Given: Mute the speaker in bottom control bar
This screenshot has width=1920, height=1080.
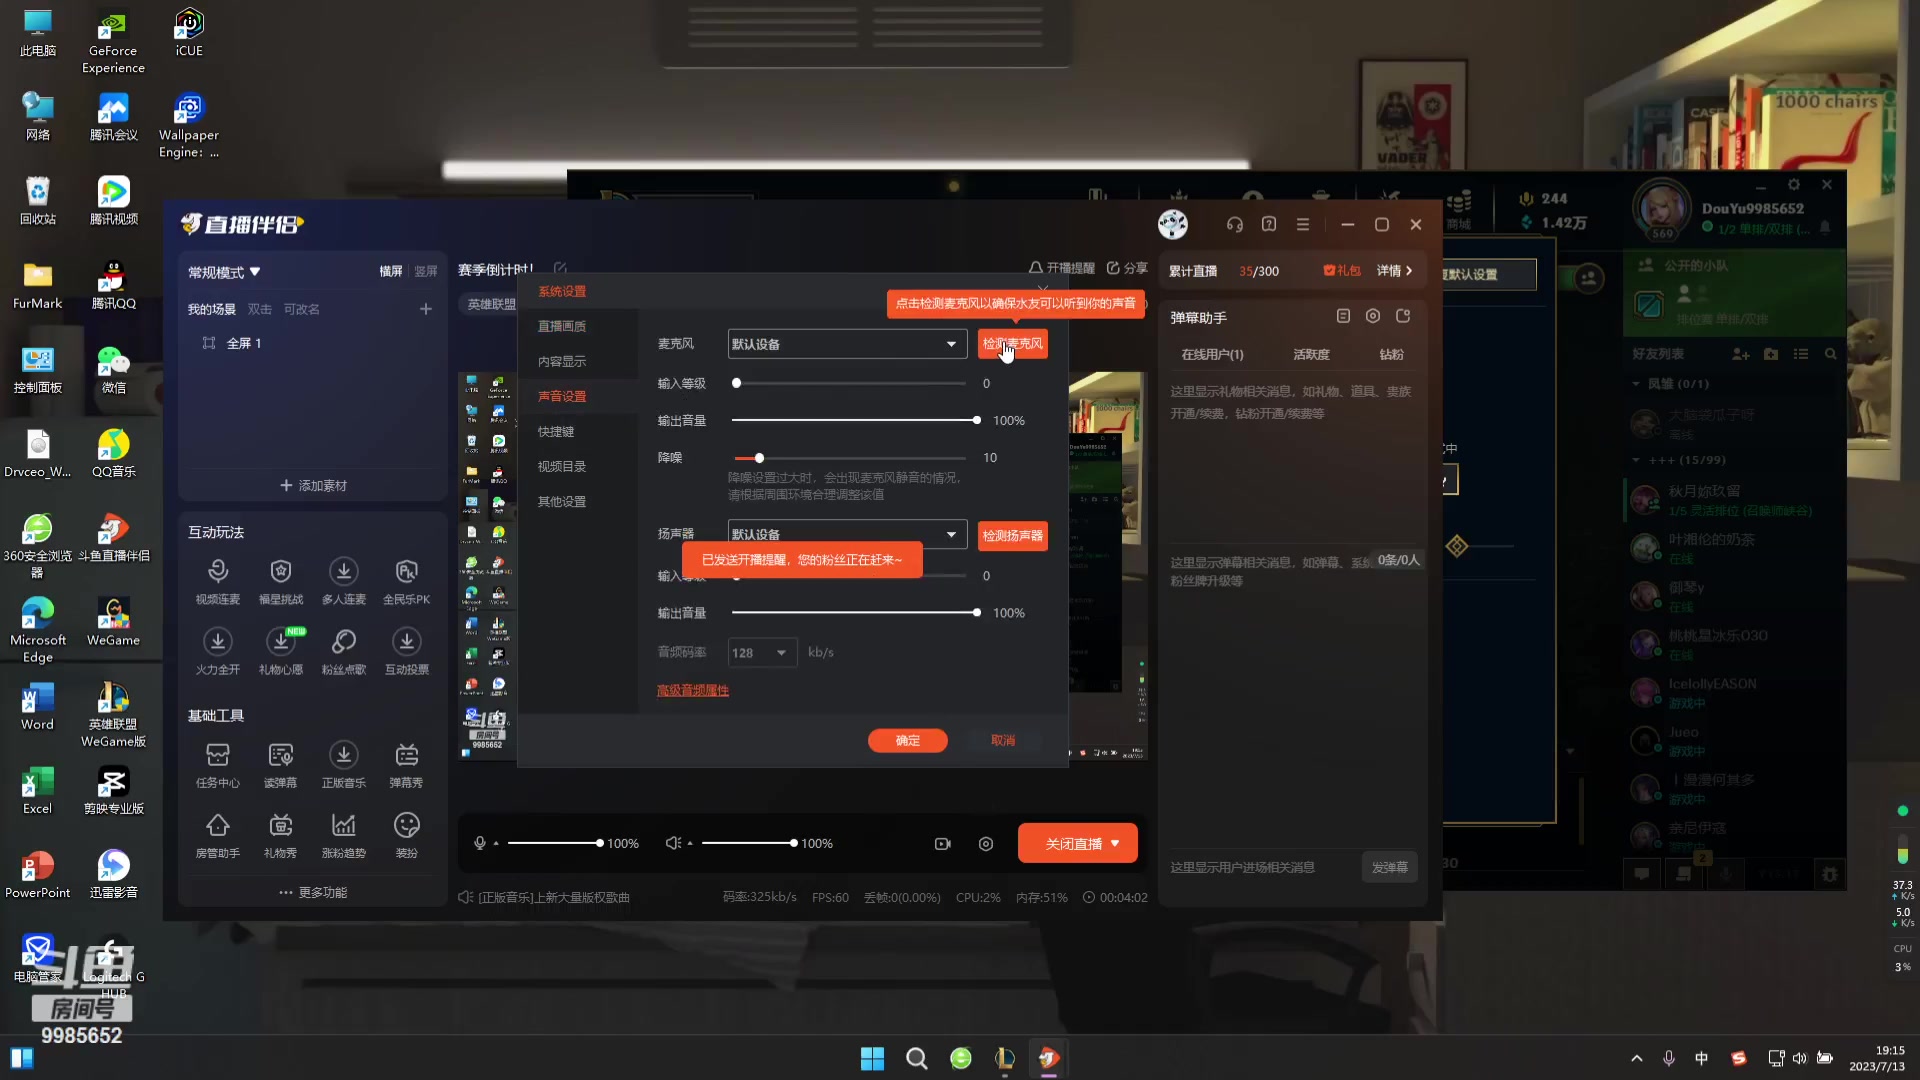Looking at the screenshot, I should pos(673,843).
